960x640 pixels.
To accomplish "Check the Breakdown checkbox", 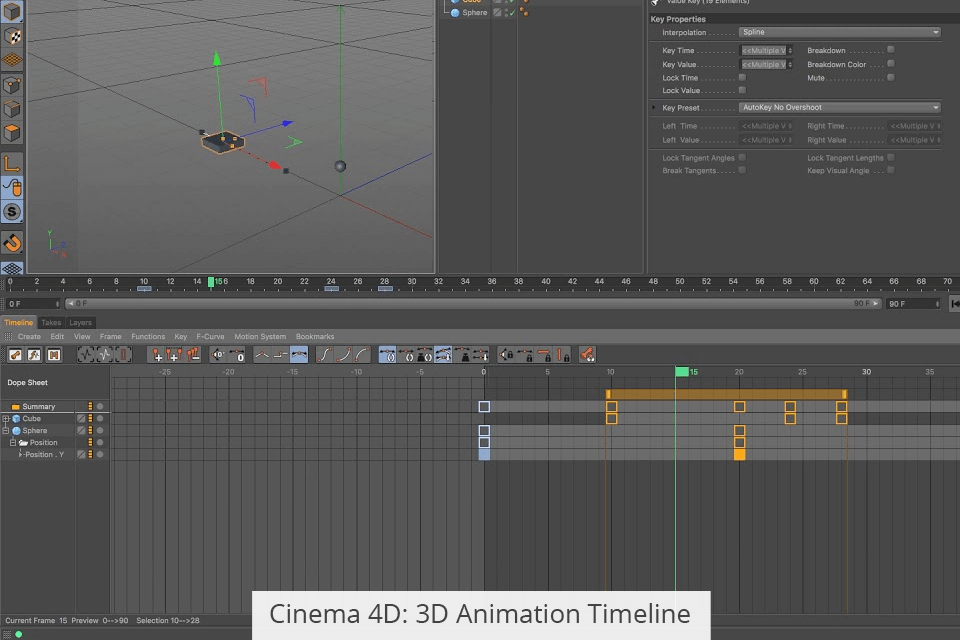I will pos(890,49).
